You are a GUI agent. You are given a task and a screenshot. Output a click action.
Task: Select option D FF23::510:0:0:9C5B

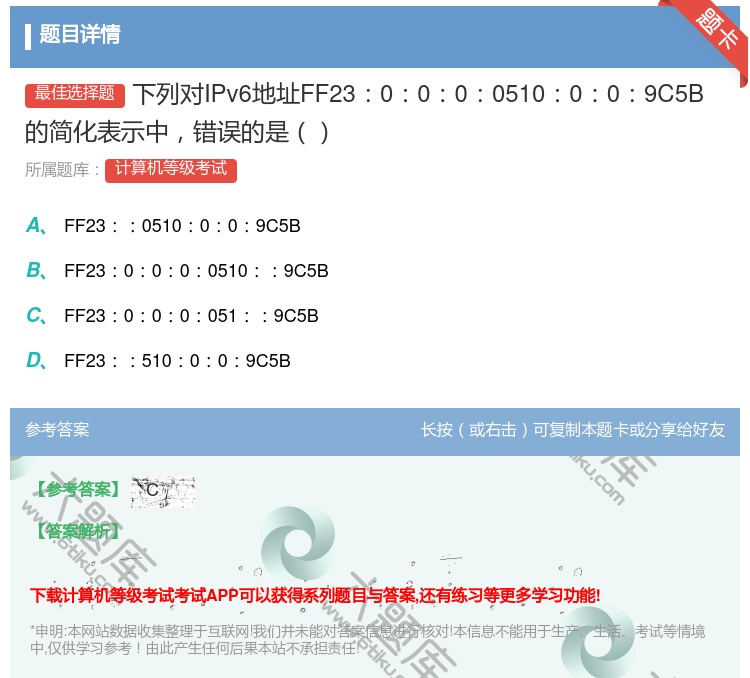point(158,361)
